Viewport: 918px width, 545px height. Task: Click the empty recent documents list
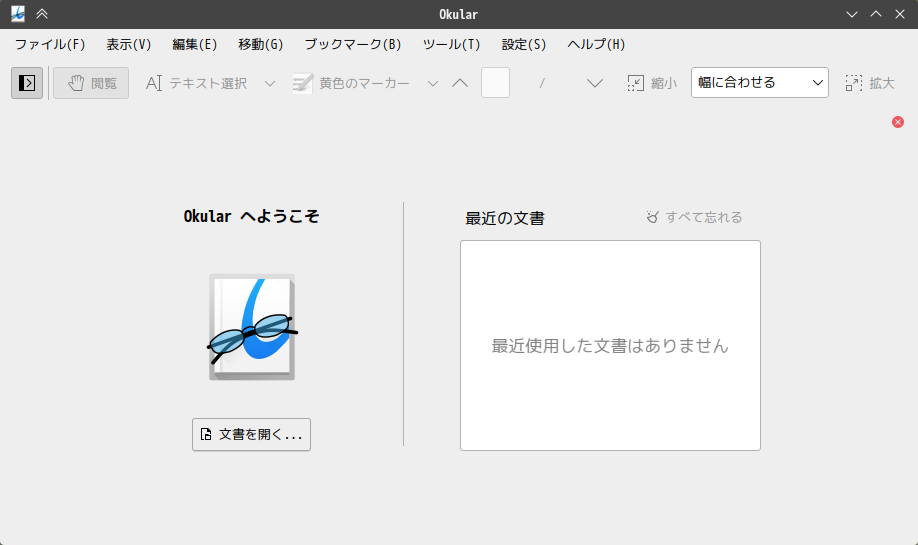click(x=610, y=345)
